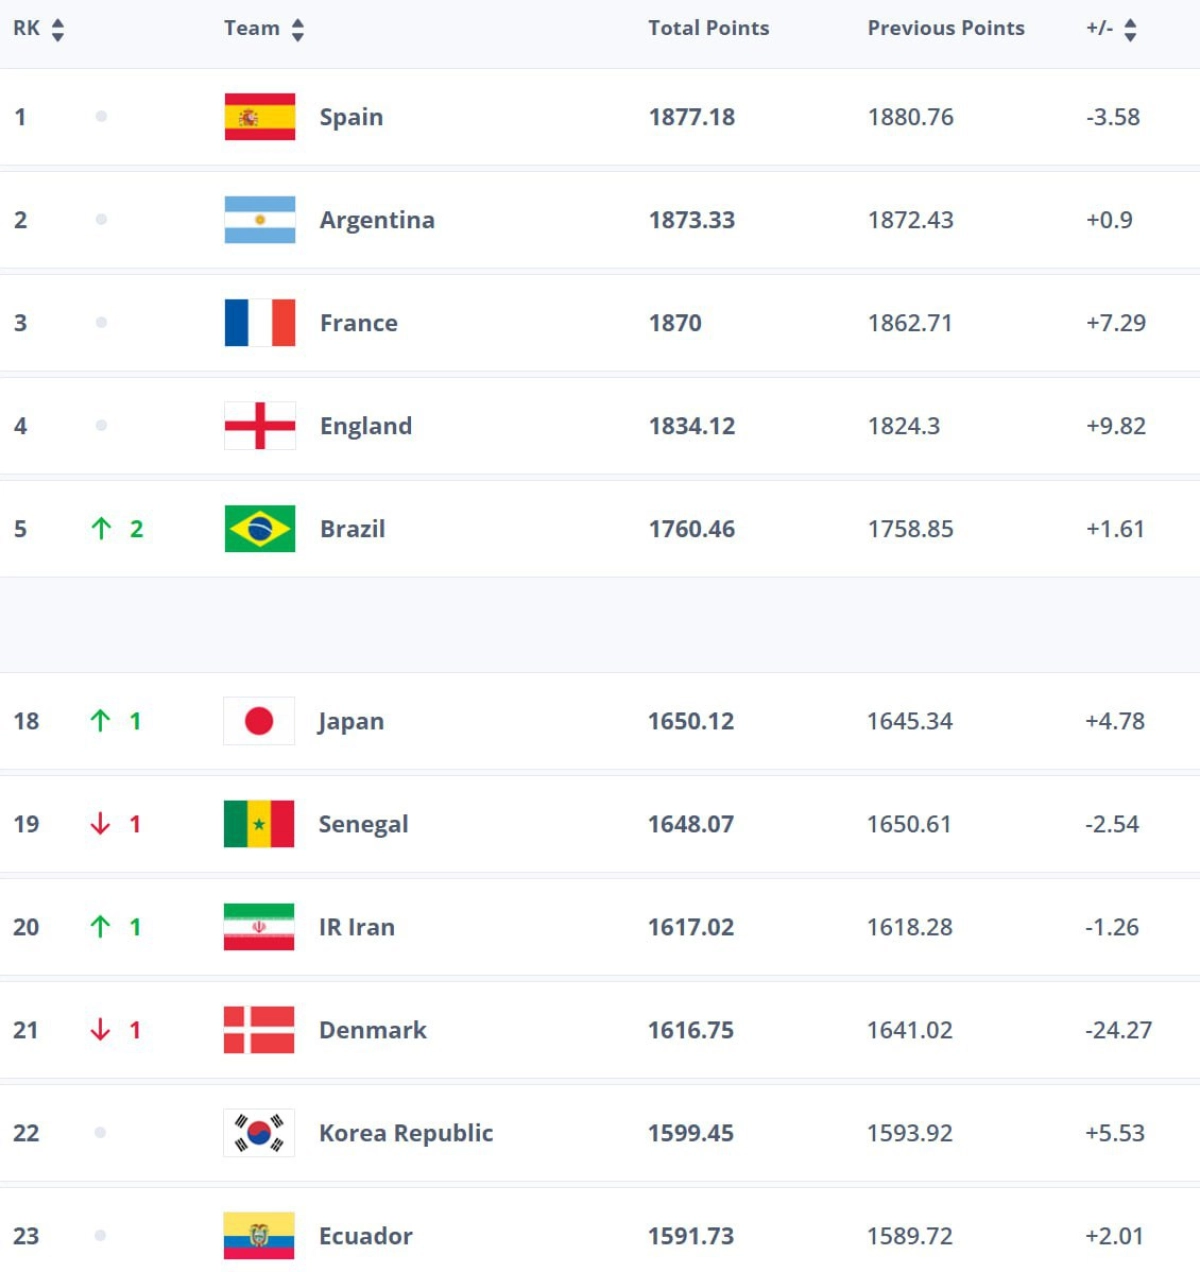
Task: Click the Japan flag icon
Action: [x=259, y=721]
